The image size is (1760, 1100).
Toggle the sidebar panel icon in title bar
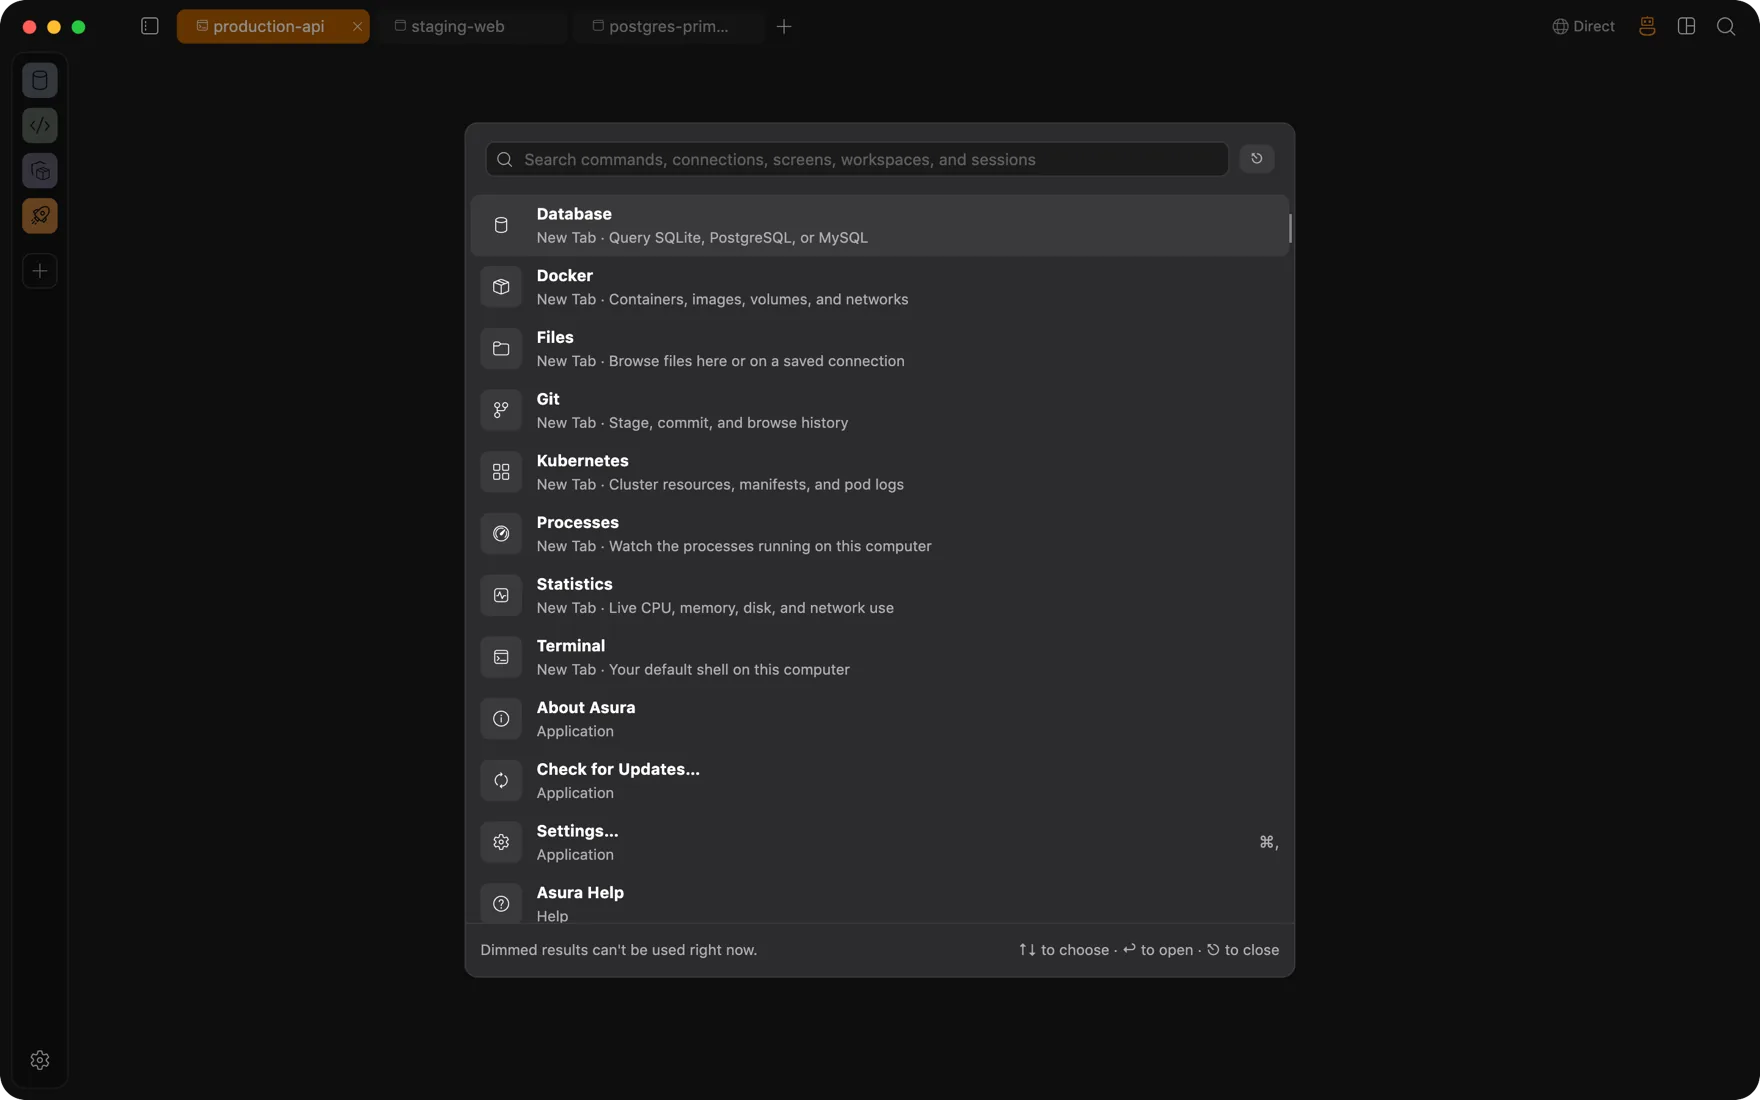150,26
